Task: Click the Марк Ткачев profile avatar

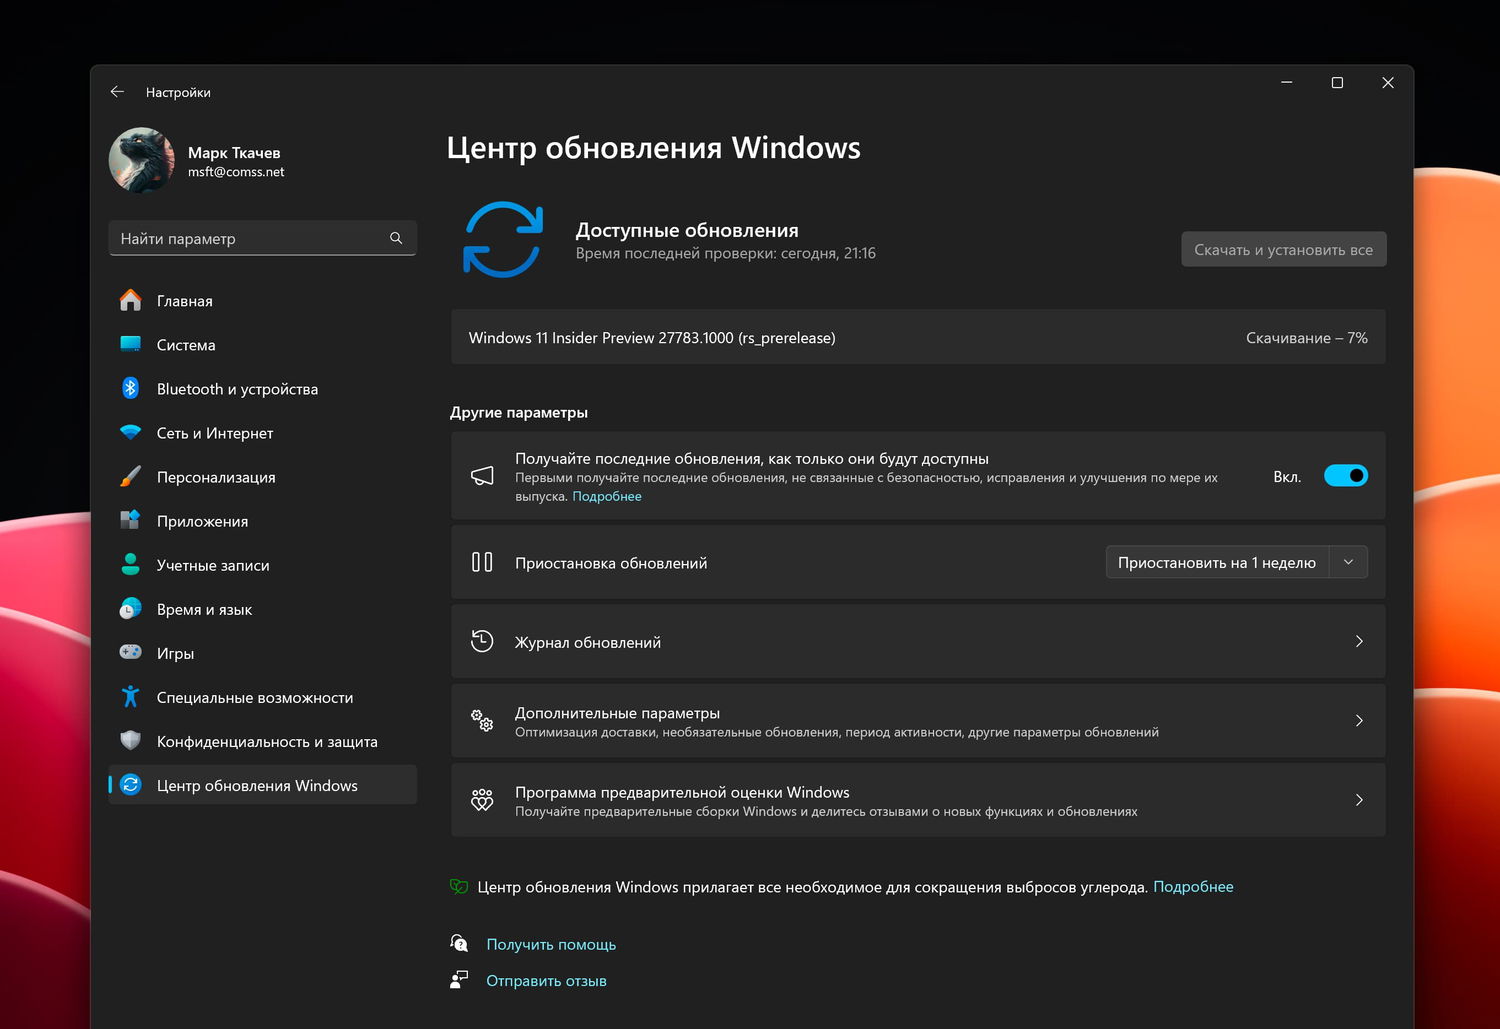Action: 141,160
